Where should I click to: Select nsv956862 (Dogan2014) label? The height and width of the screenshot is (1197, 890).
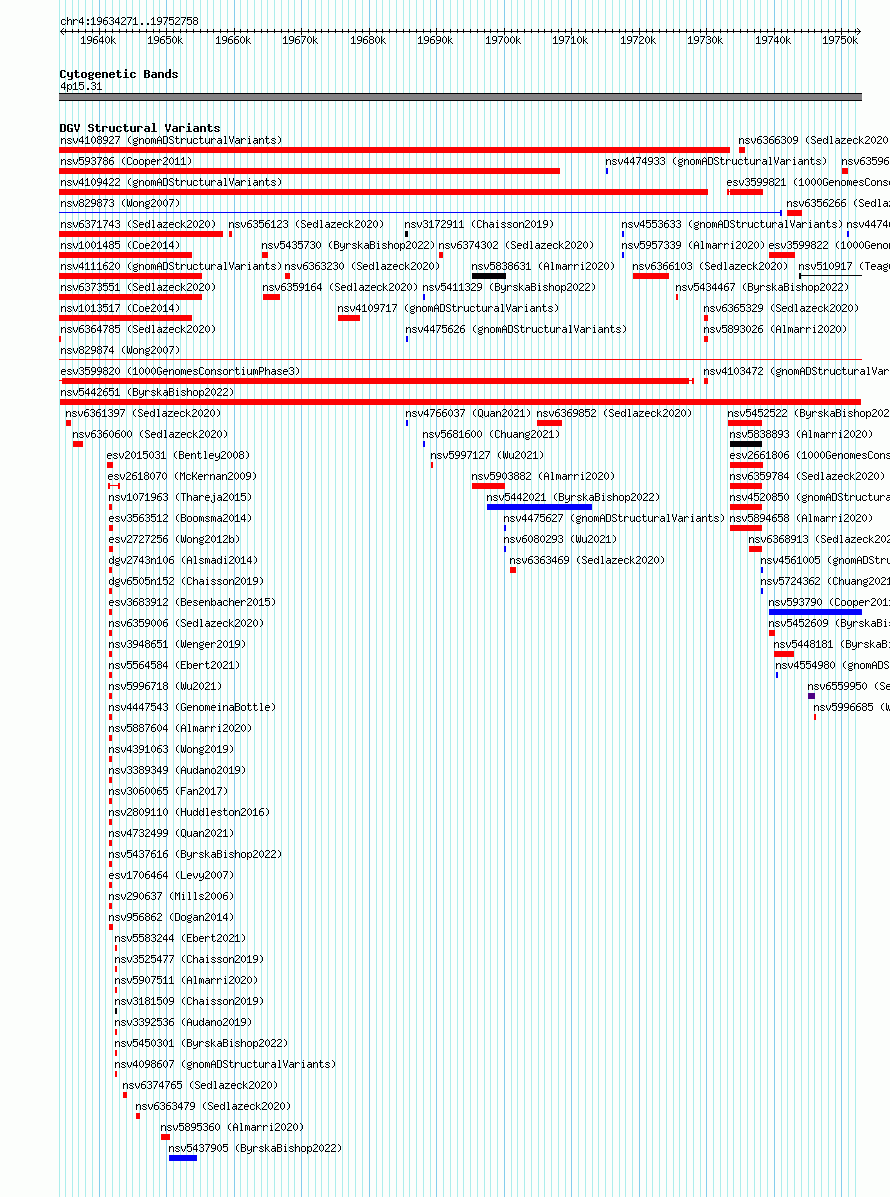coord(171,918)
